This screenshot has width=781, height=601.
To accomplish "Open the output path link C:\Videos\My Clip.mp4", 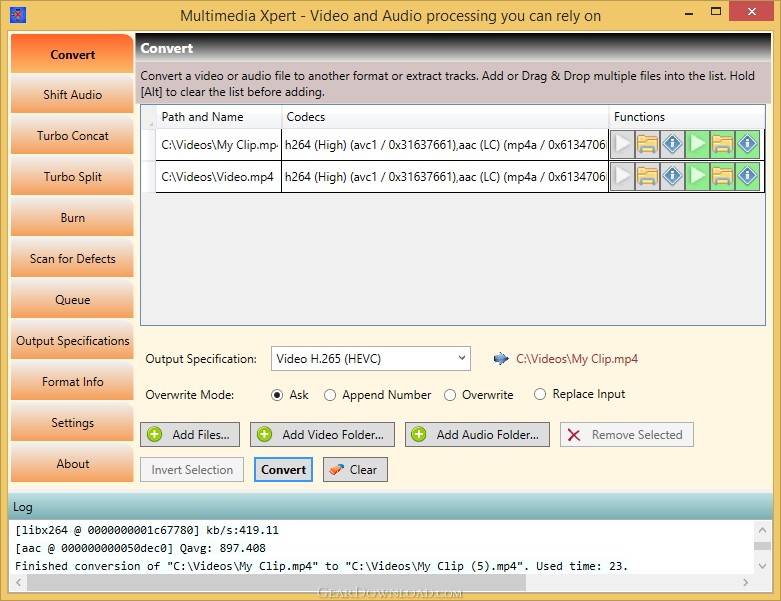I will (x=577, y=359).
